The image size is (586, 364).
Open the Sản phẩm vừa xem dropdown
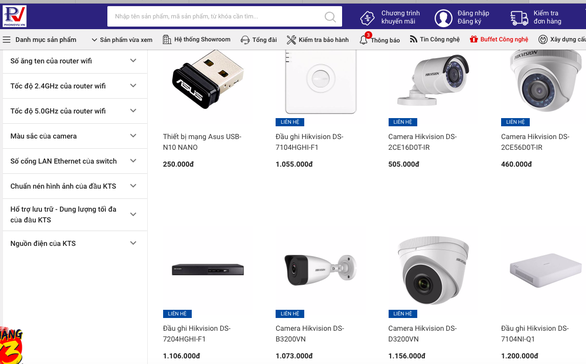pos(122,40)
